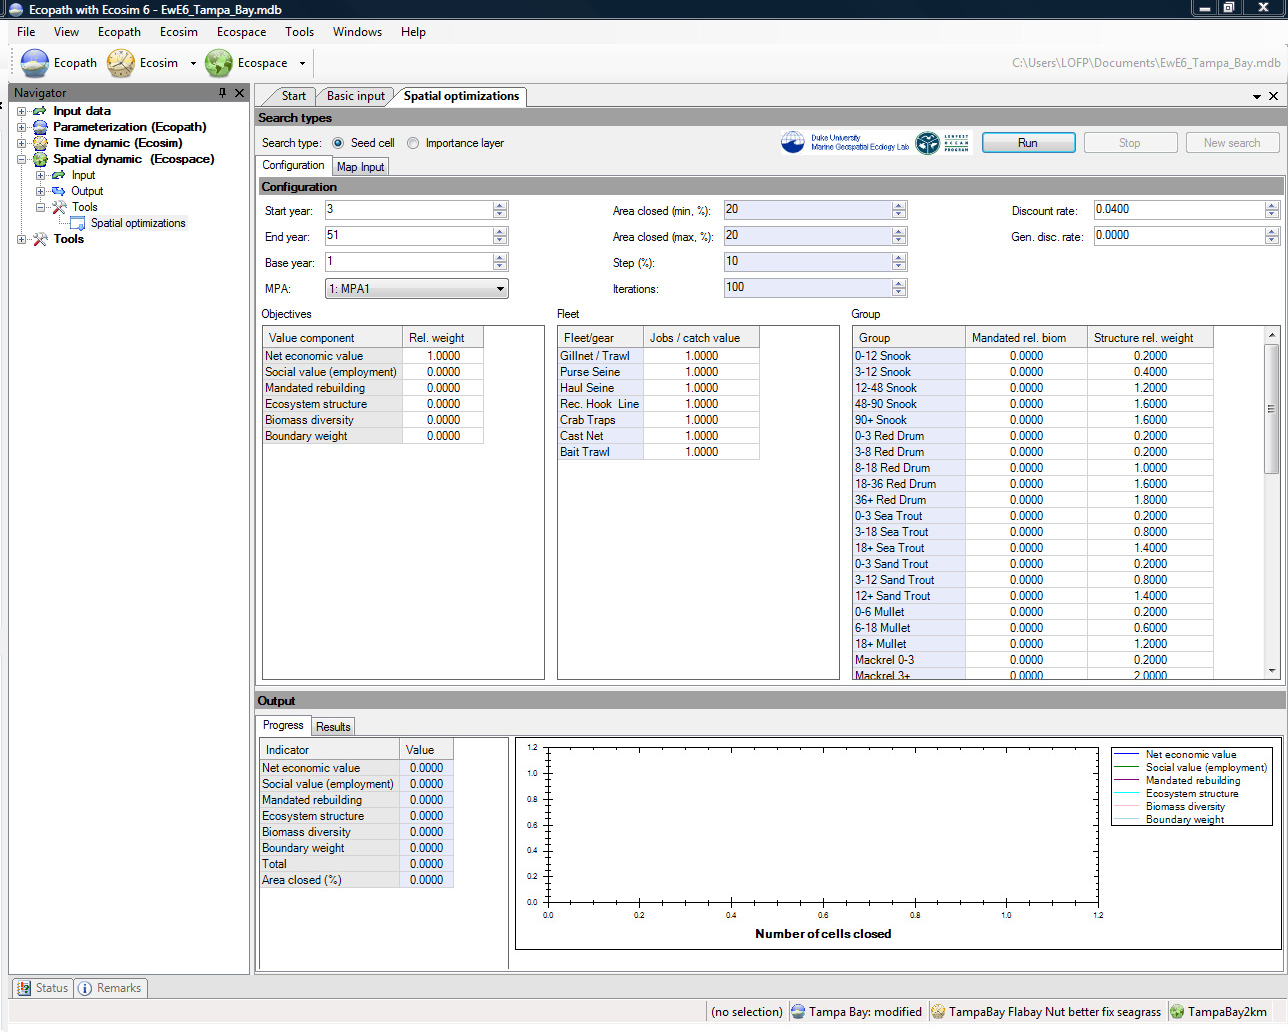Click the End year stepper arrows
Screen dimensions: 1288x1032
pyautogui.click(x=500, y=236)
